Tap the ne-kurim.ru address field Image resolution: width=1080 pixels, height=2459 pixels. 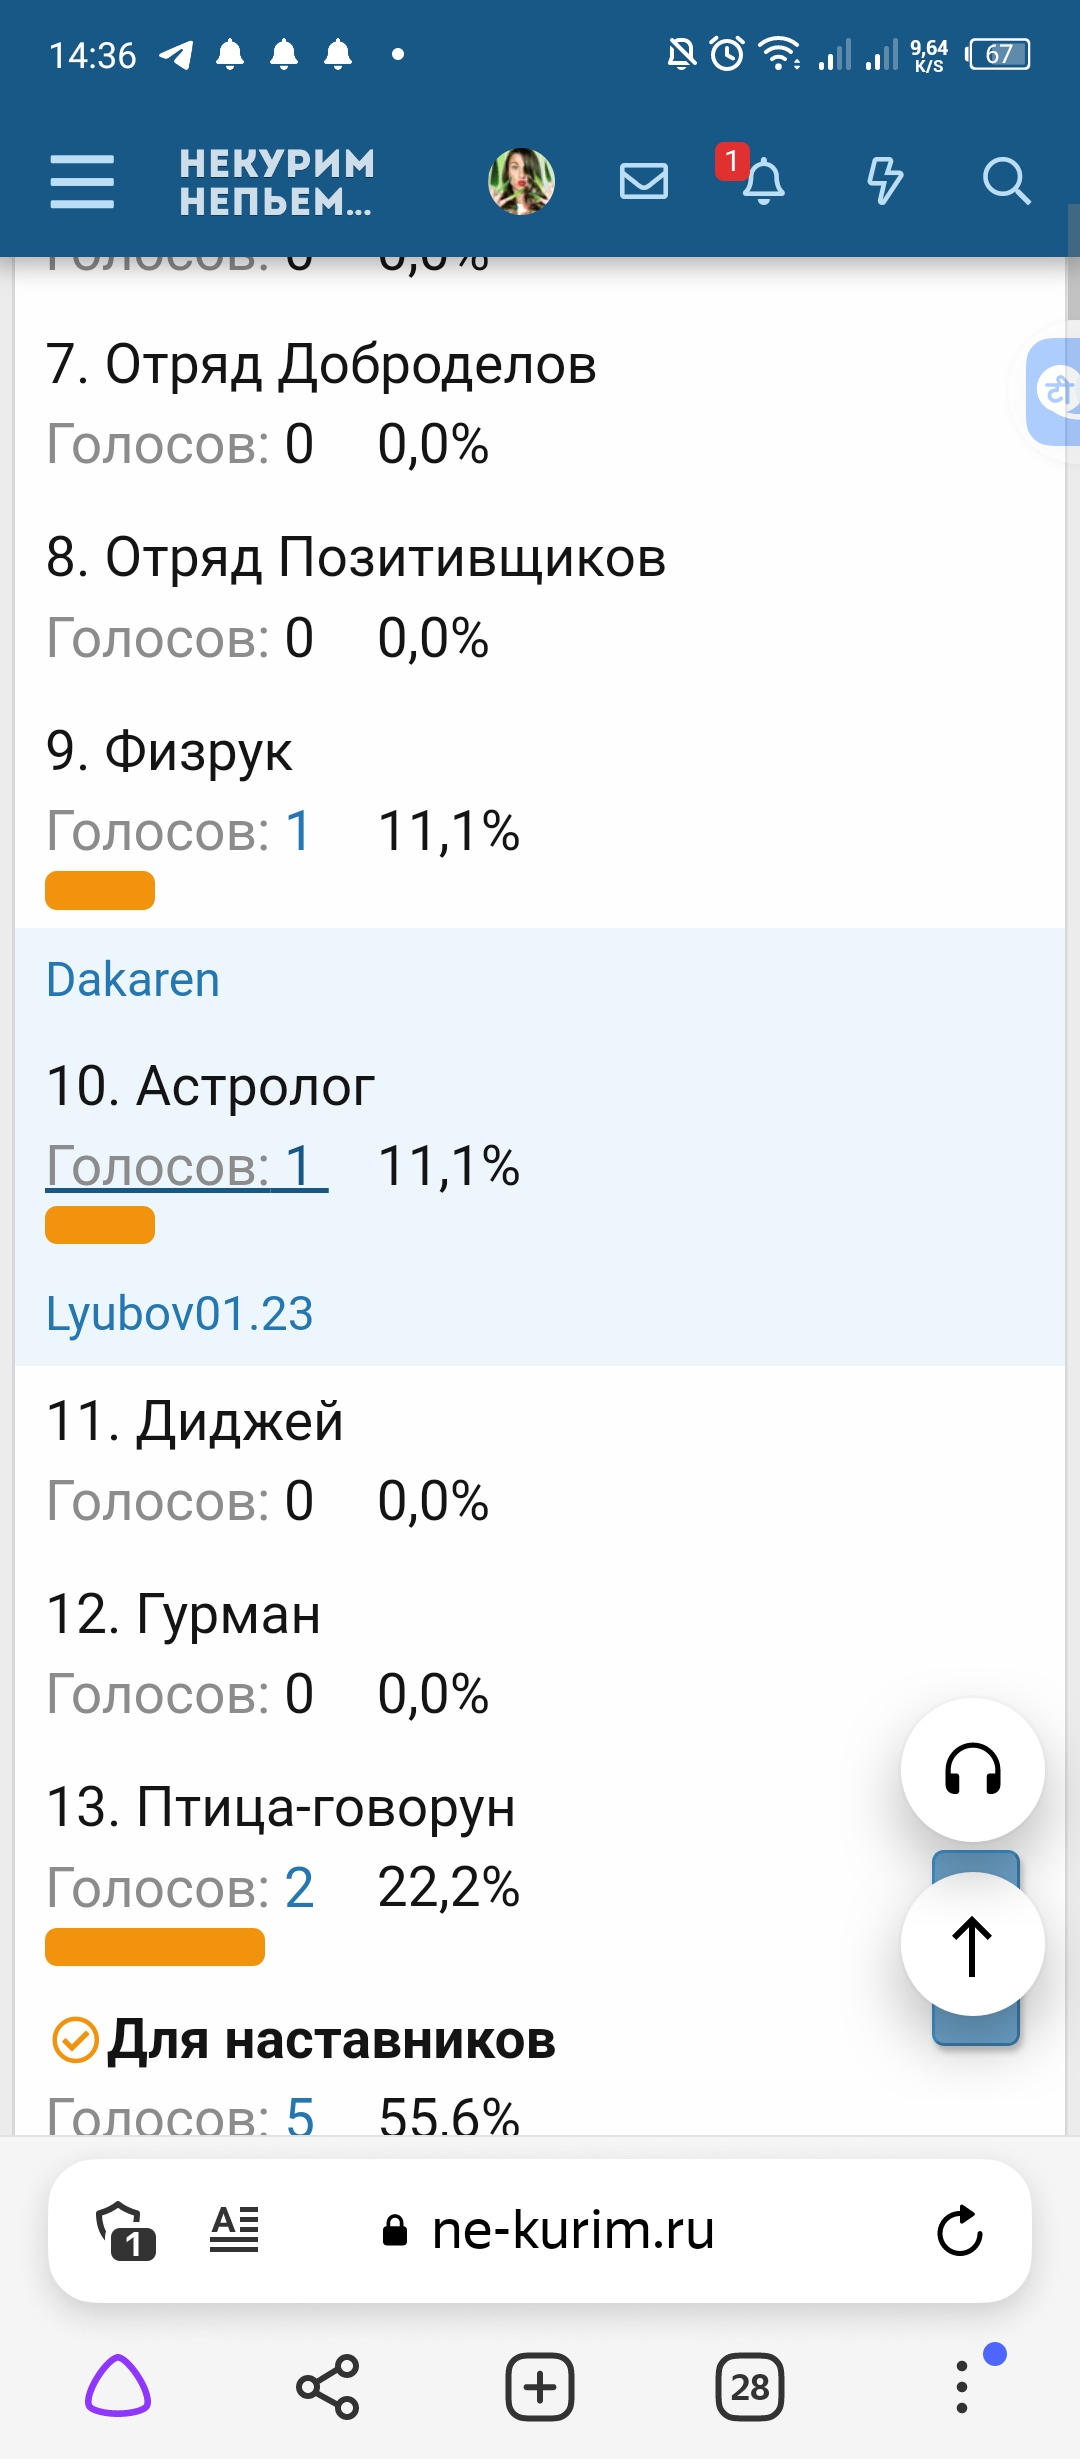point(572,2230)
